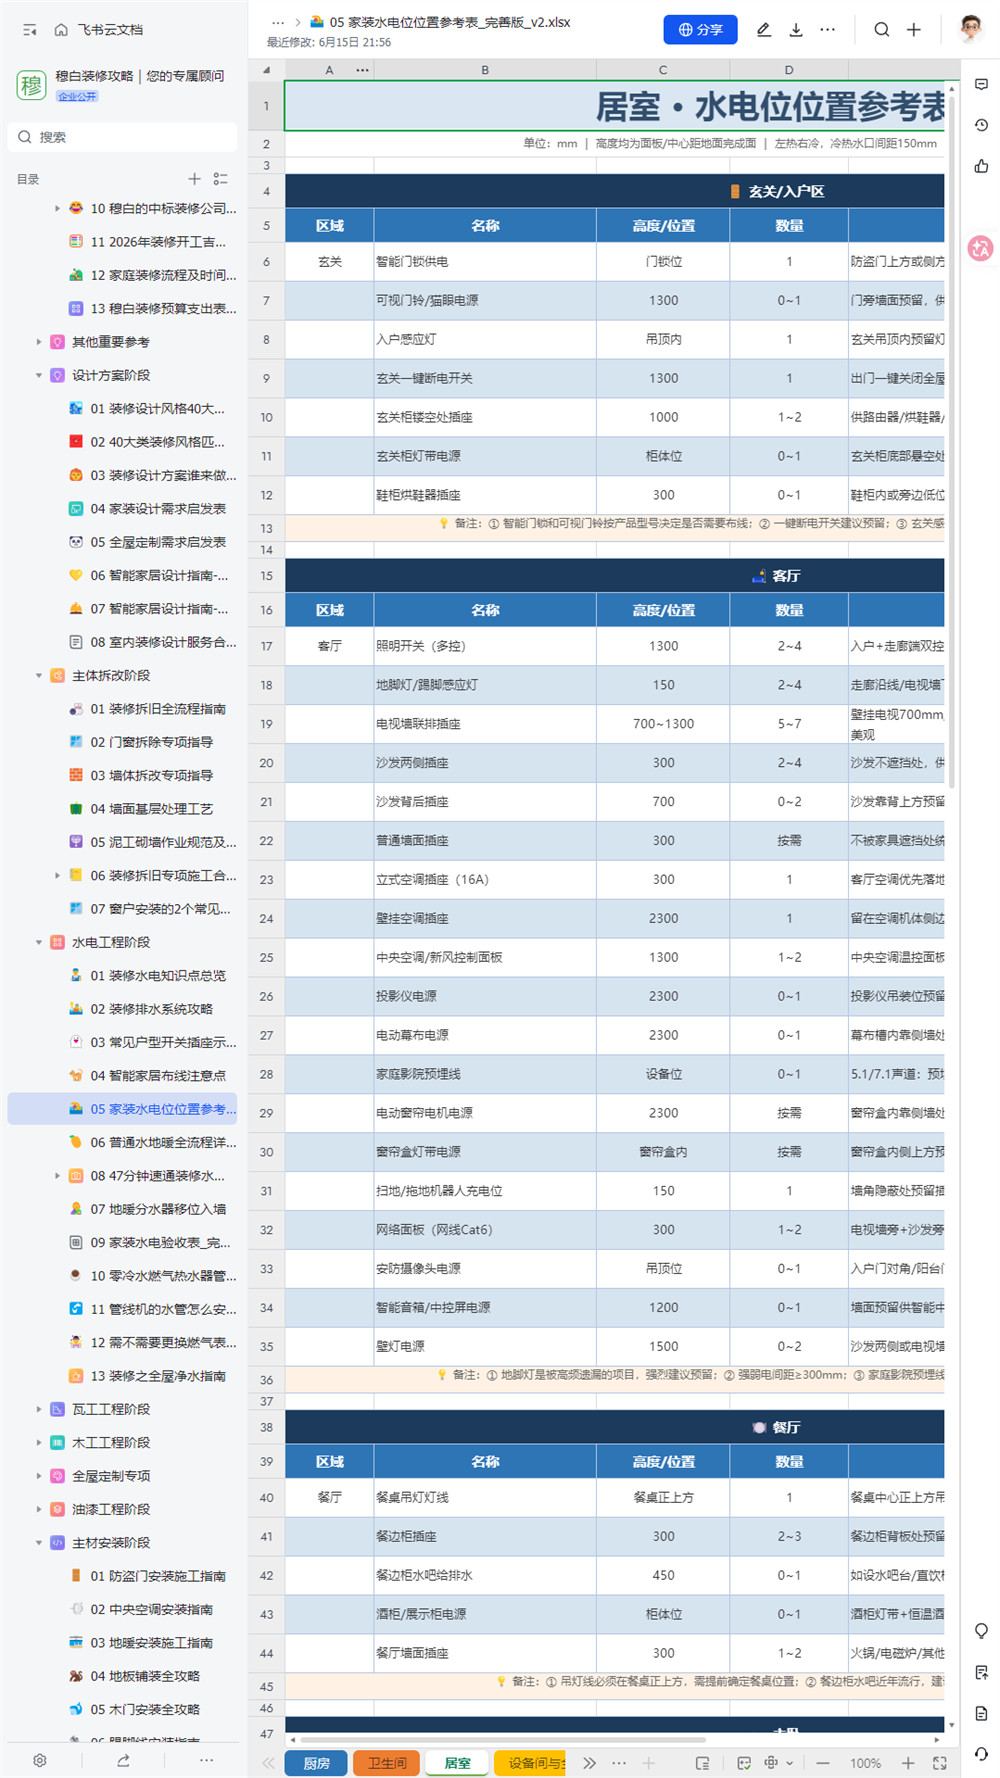Click the share arrow icon at sidebar bottom
Image resolution: width=1000 pixels, height=1778 pixels.
point(123,1760)
